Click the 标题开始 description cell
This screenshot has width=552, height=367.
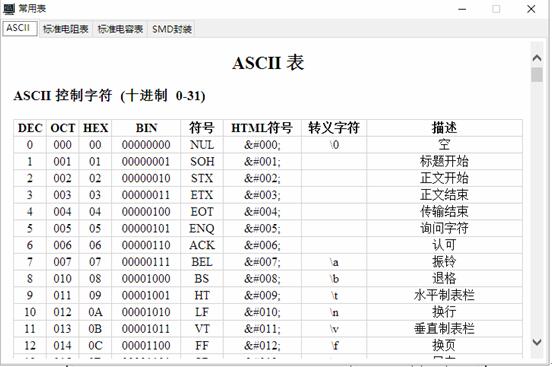pos(444,162)
